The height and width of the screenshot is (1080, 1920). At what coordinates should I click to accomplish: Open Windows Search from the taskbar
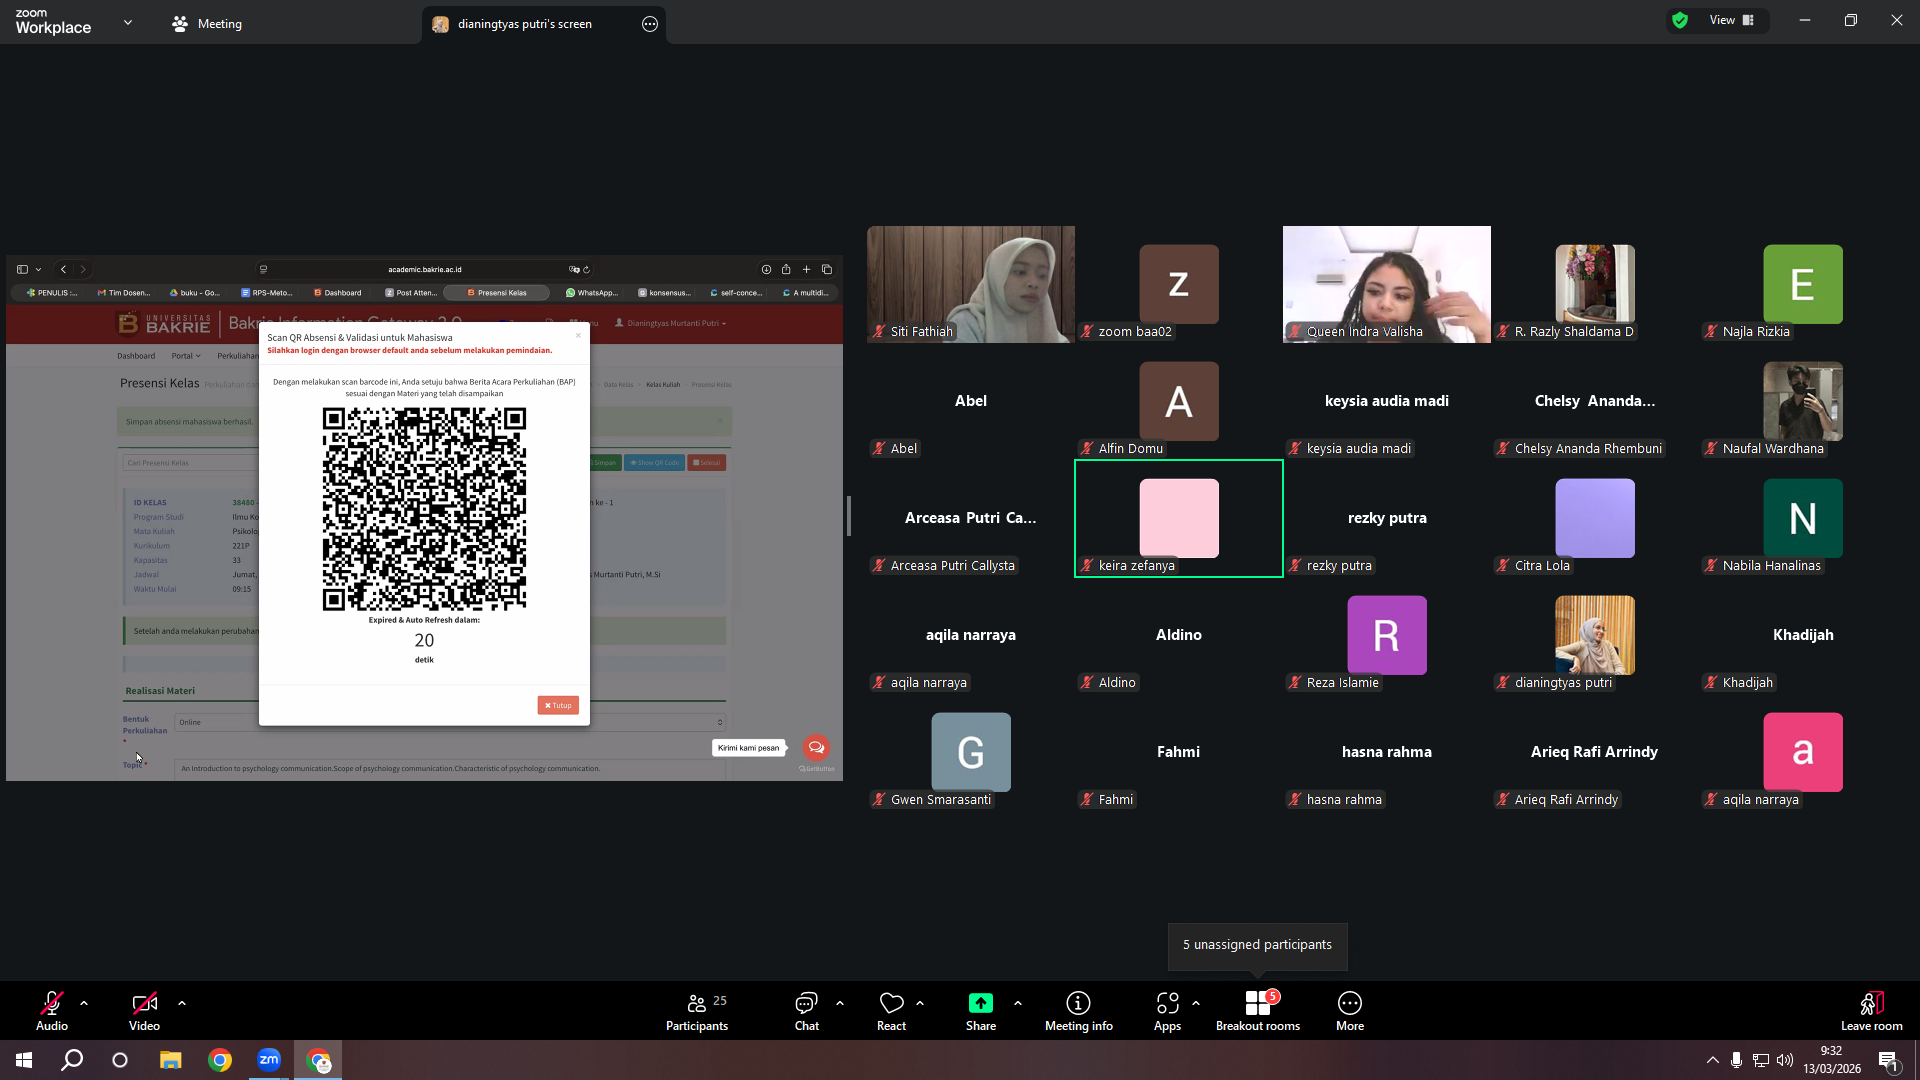[x=72, y=1060]
